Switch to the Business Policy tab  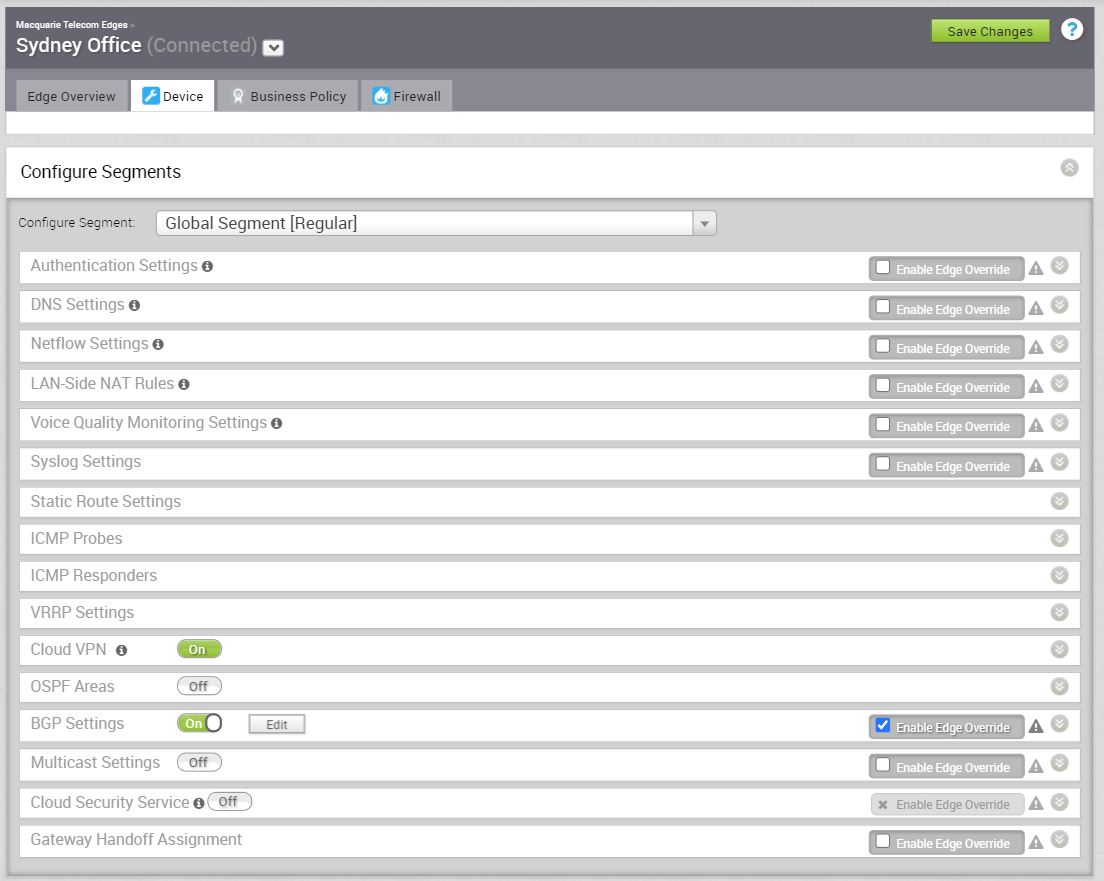[288, 96]
